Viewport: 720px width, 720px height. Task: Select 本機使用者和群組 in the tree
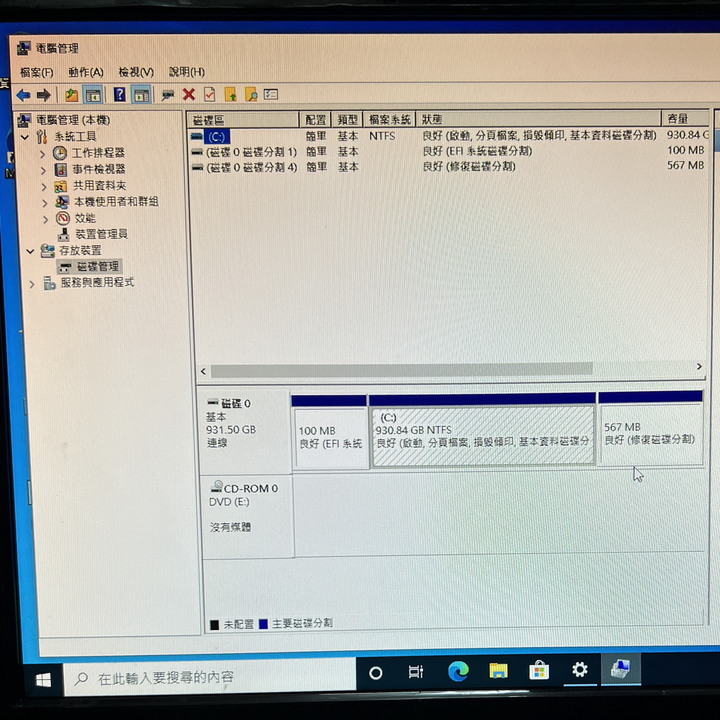pyautogui.click(x=116, y=202)
